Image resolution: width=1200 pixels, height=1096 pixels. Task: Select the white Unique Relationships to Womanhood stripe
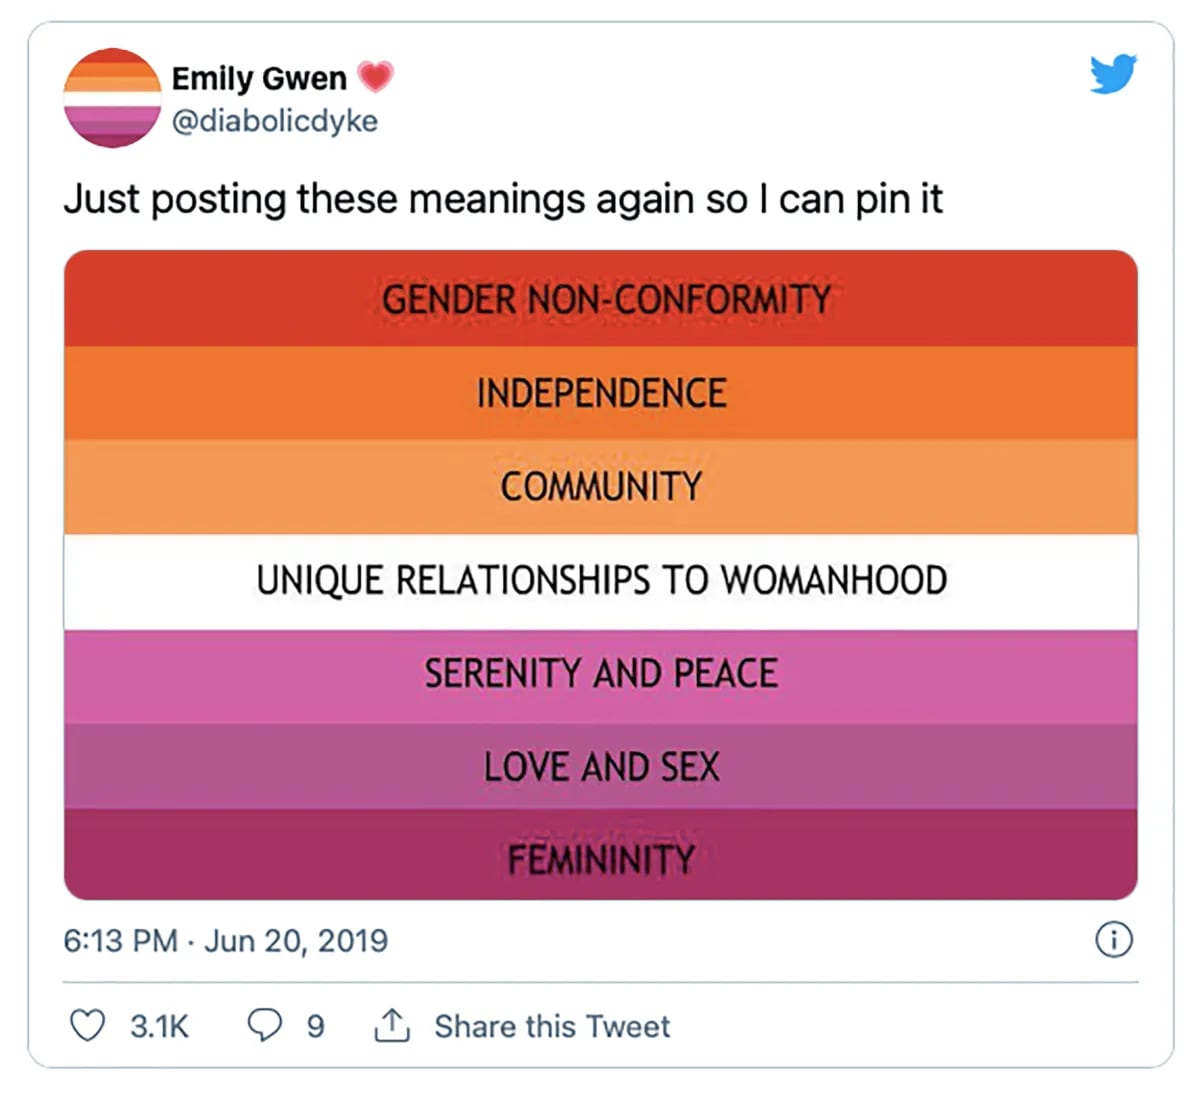pos(601,581)
